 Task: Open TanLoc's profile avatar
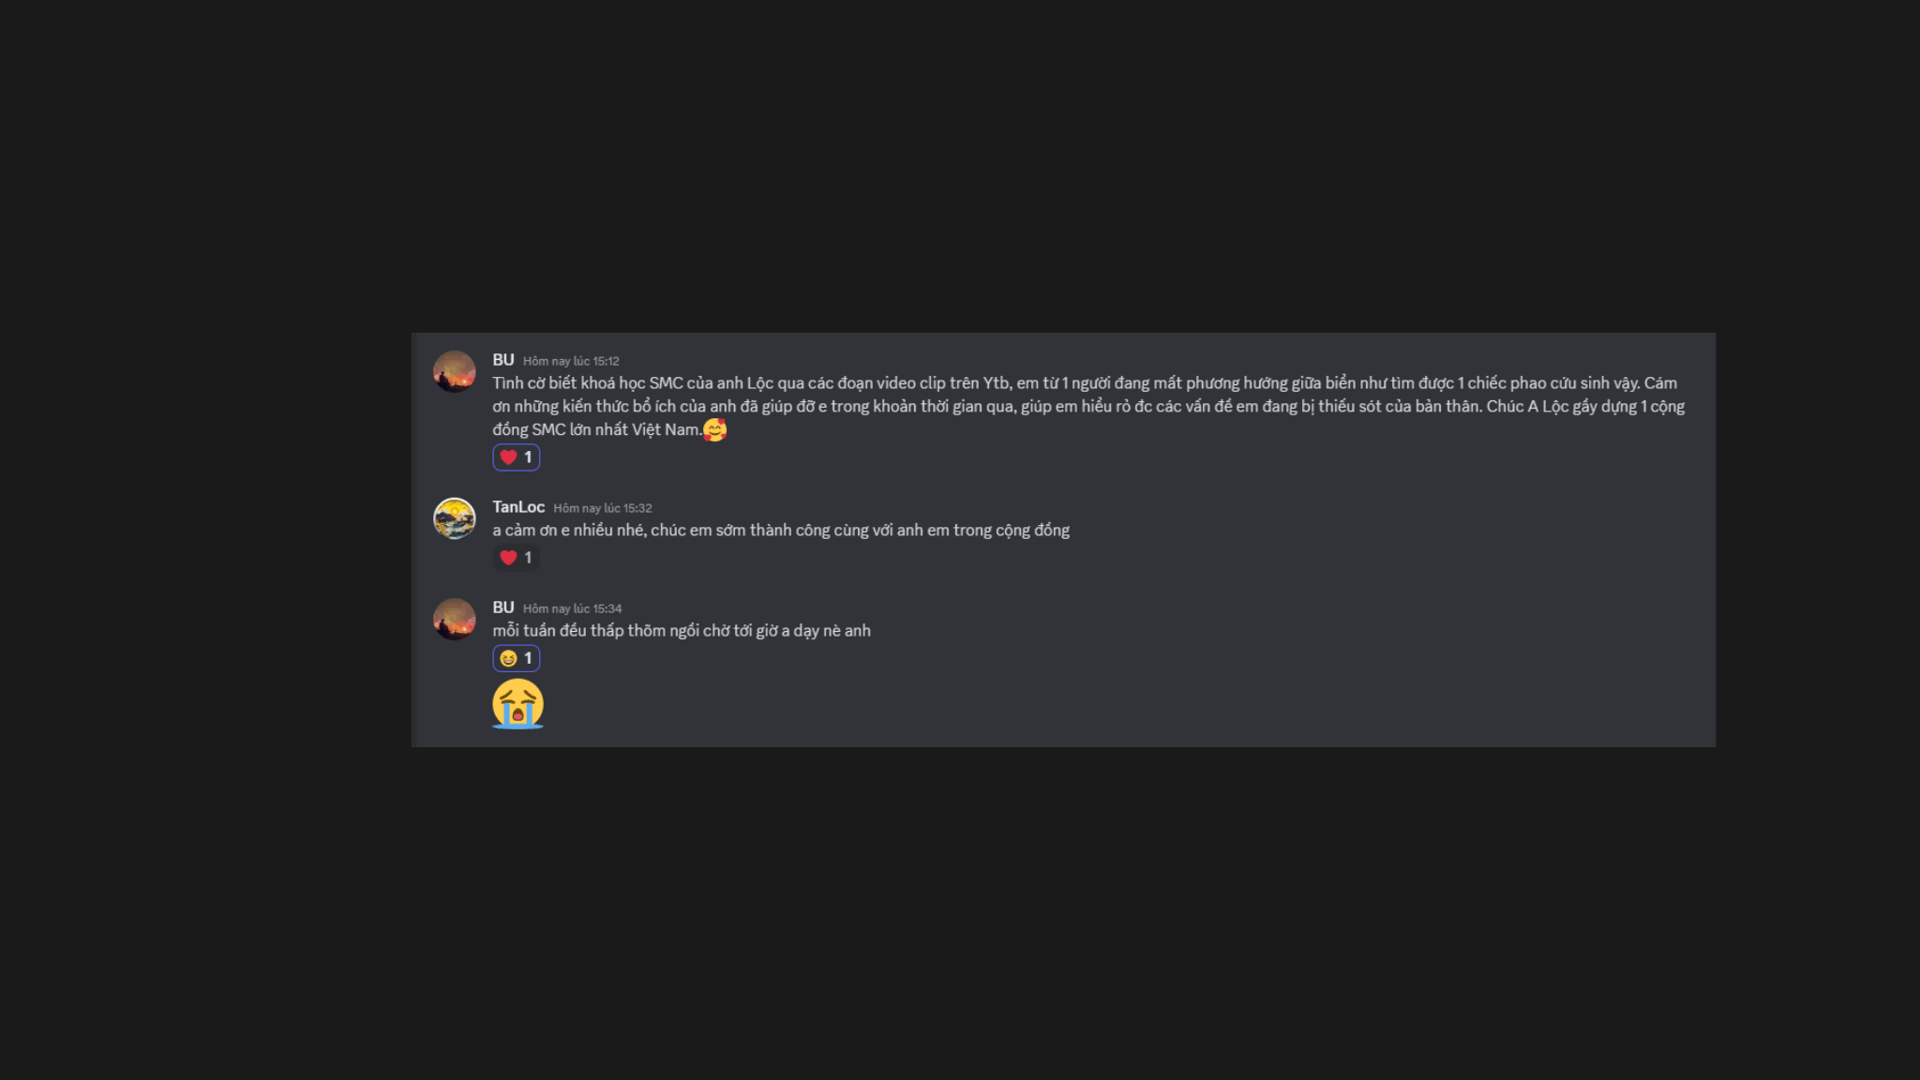[x=454, y=518]
